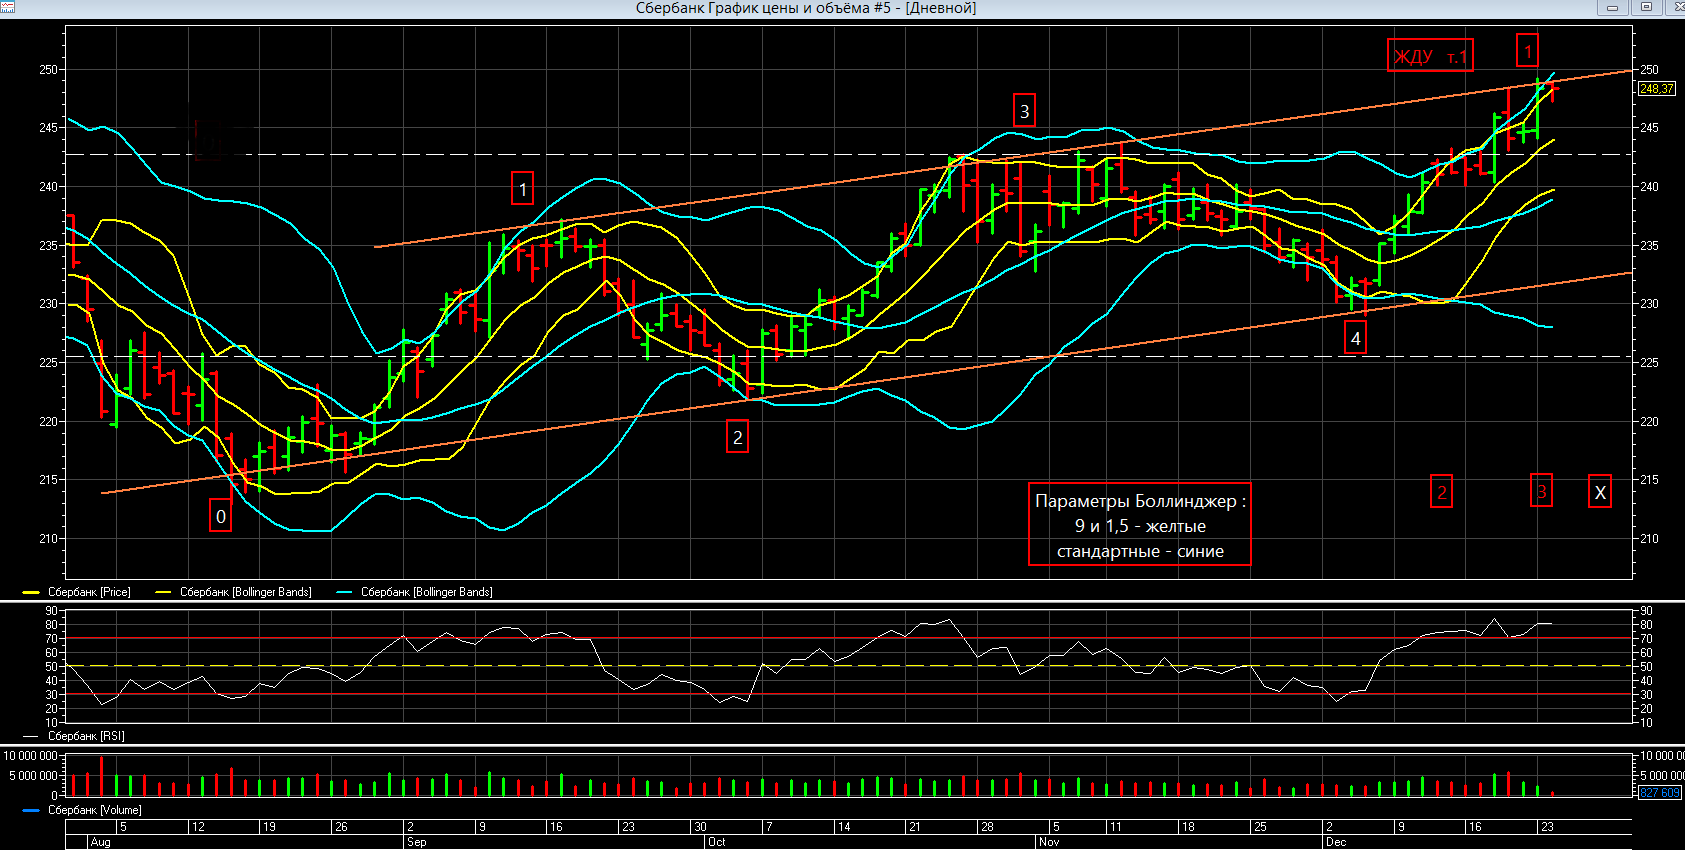Click the yellow Bollinger Bands legend entry
Image resolution: width=1685 pixels, height=850 pixels.
click(x=245, y=592)
